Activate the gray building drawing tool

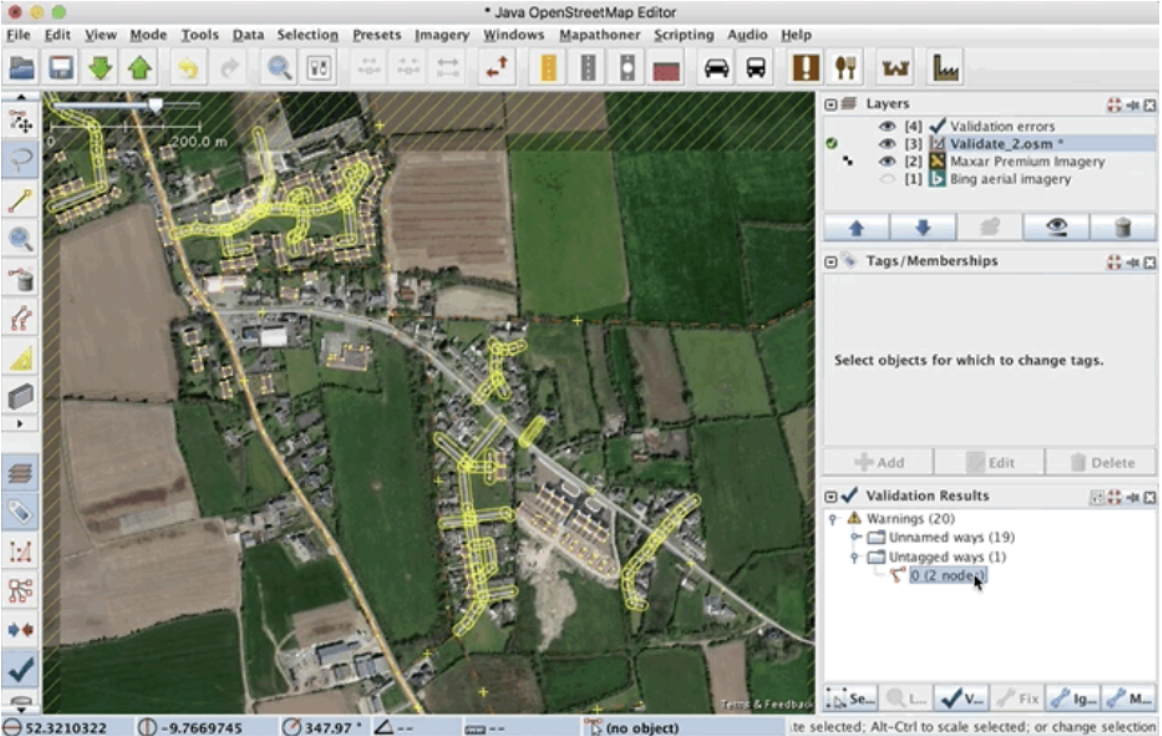[x=20, y=397]
